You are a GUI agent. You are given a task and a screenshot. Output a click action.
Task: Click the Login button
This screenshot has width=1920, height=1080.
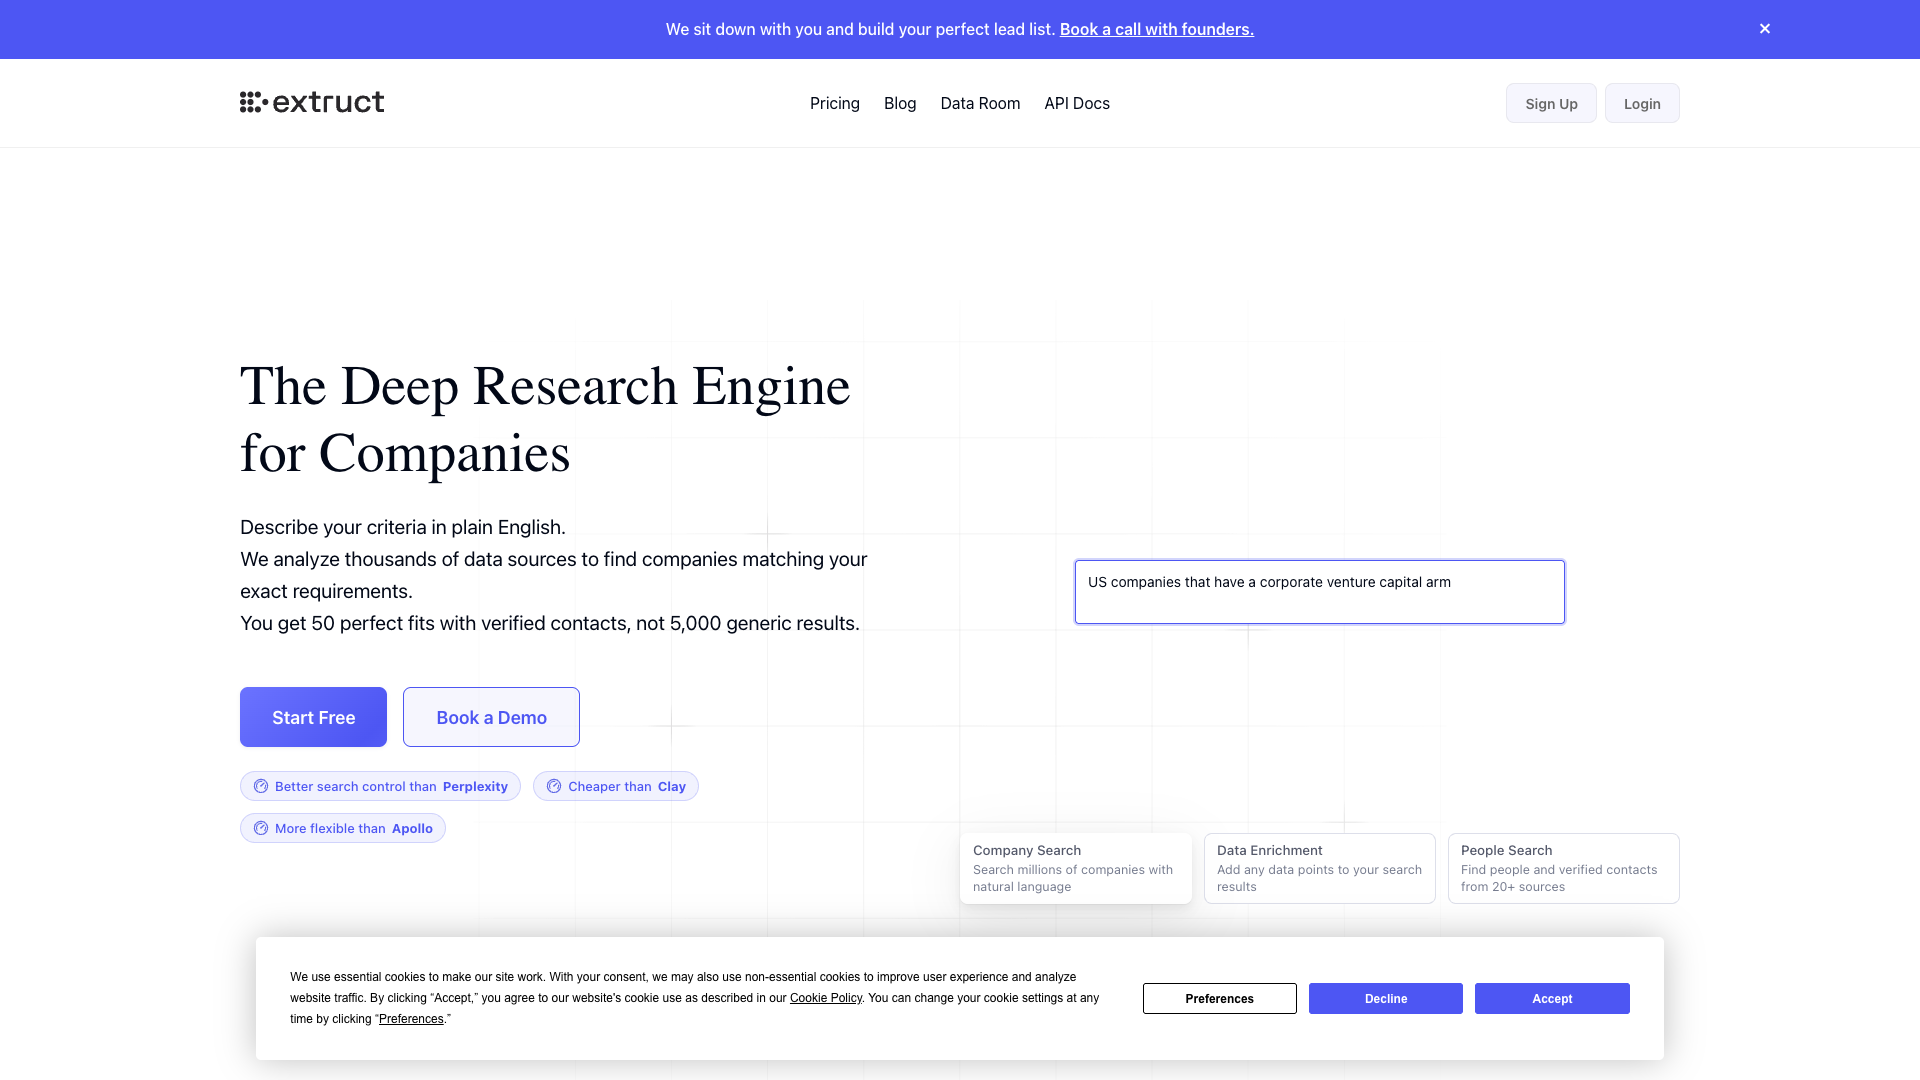click(x=1642, y=103)
